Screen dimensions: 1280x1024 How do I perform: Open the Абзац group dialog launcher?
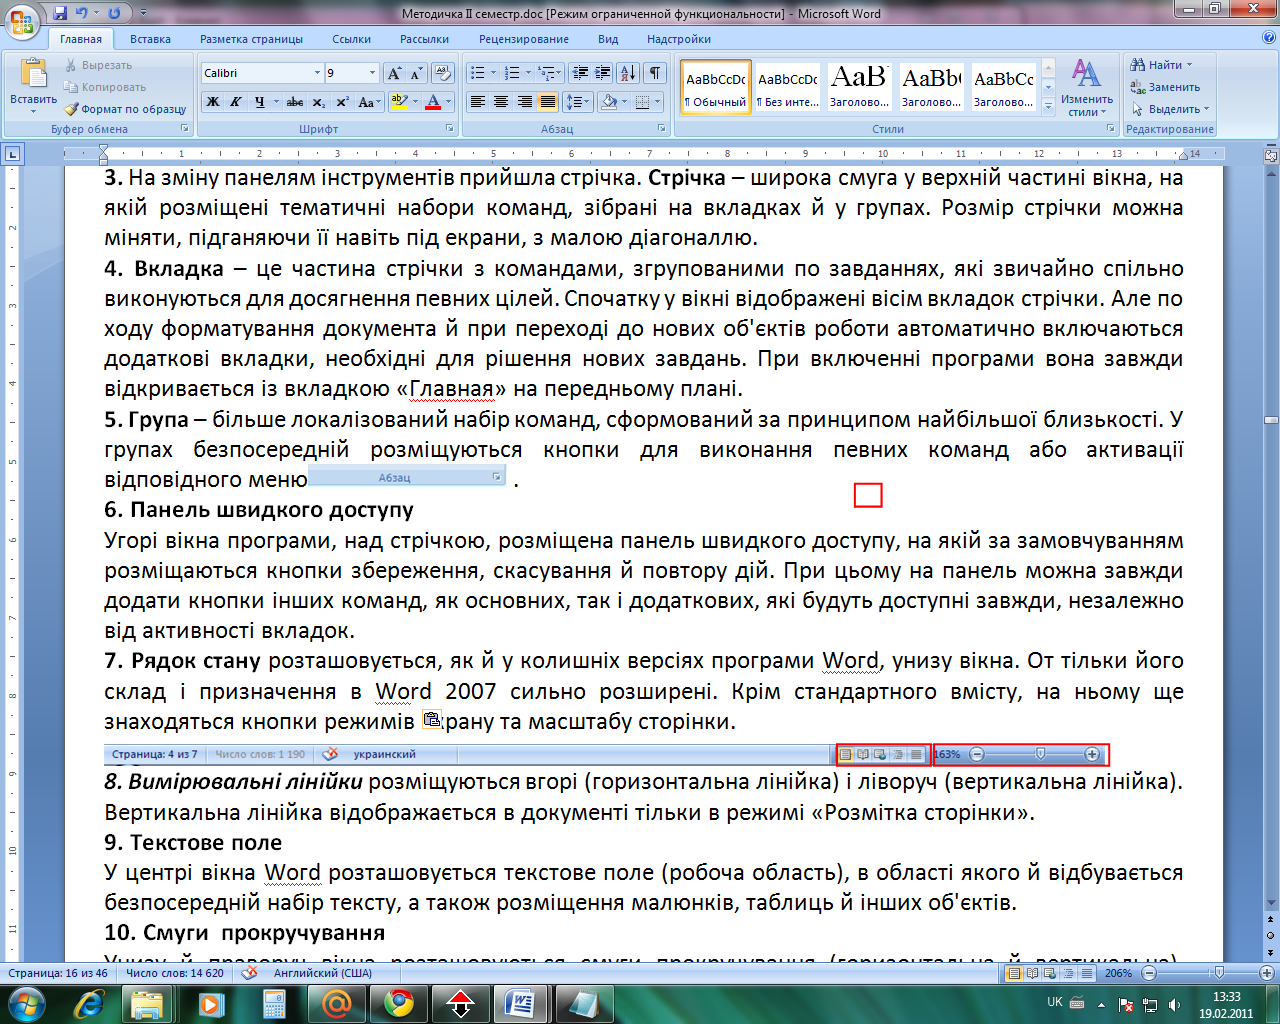pos(662,129)
